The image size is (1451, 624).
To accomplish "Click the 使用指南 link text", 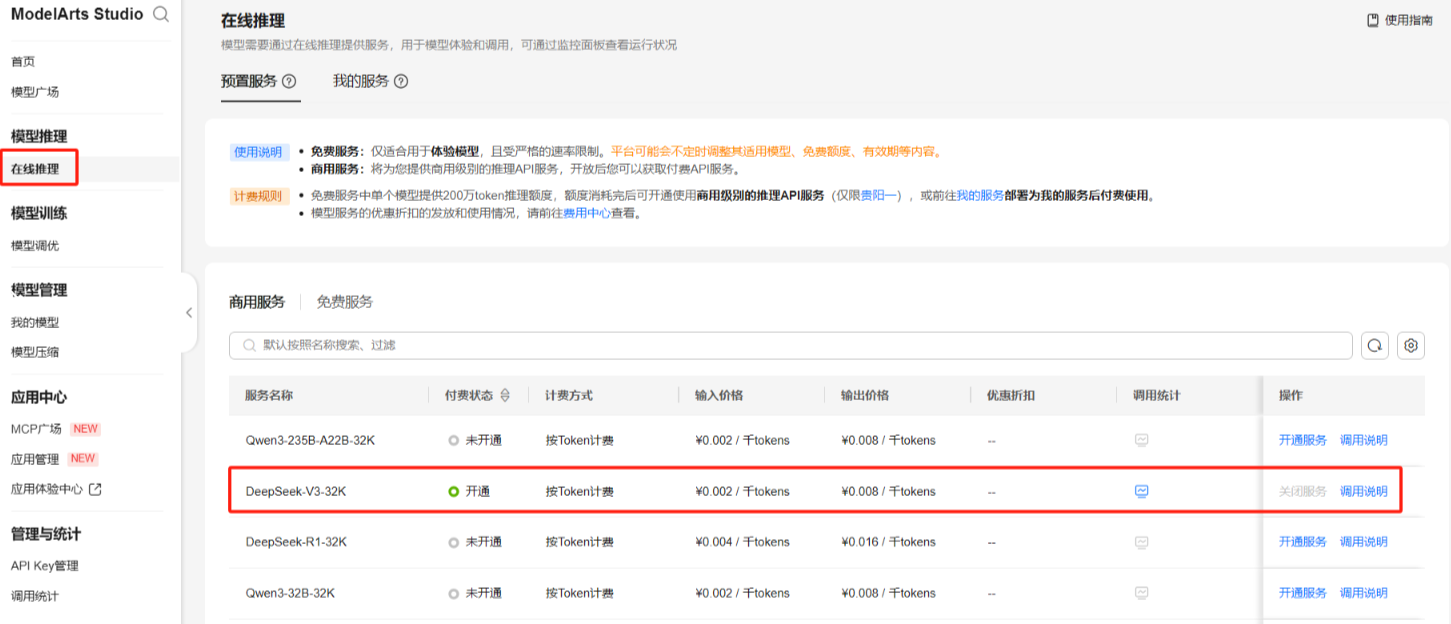I will coord(1409,20).
